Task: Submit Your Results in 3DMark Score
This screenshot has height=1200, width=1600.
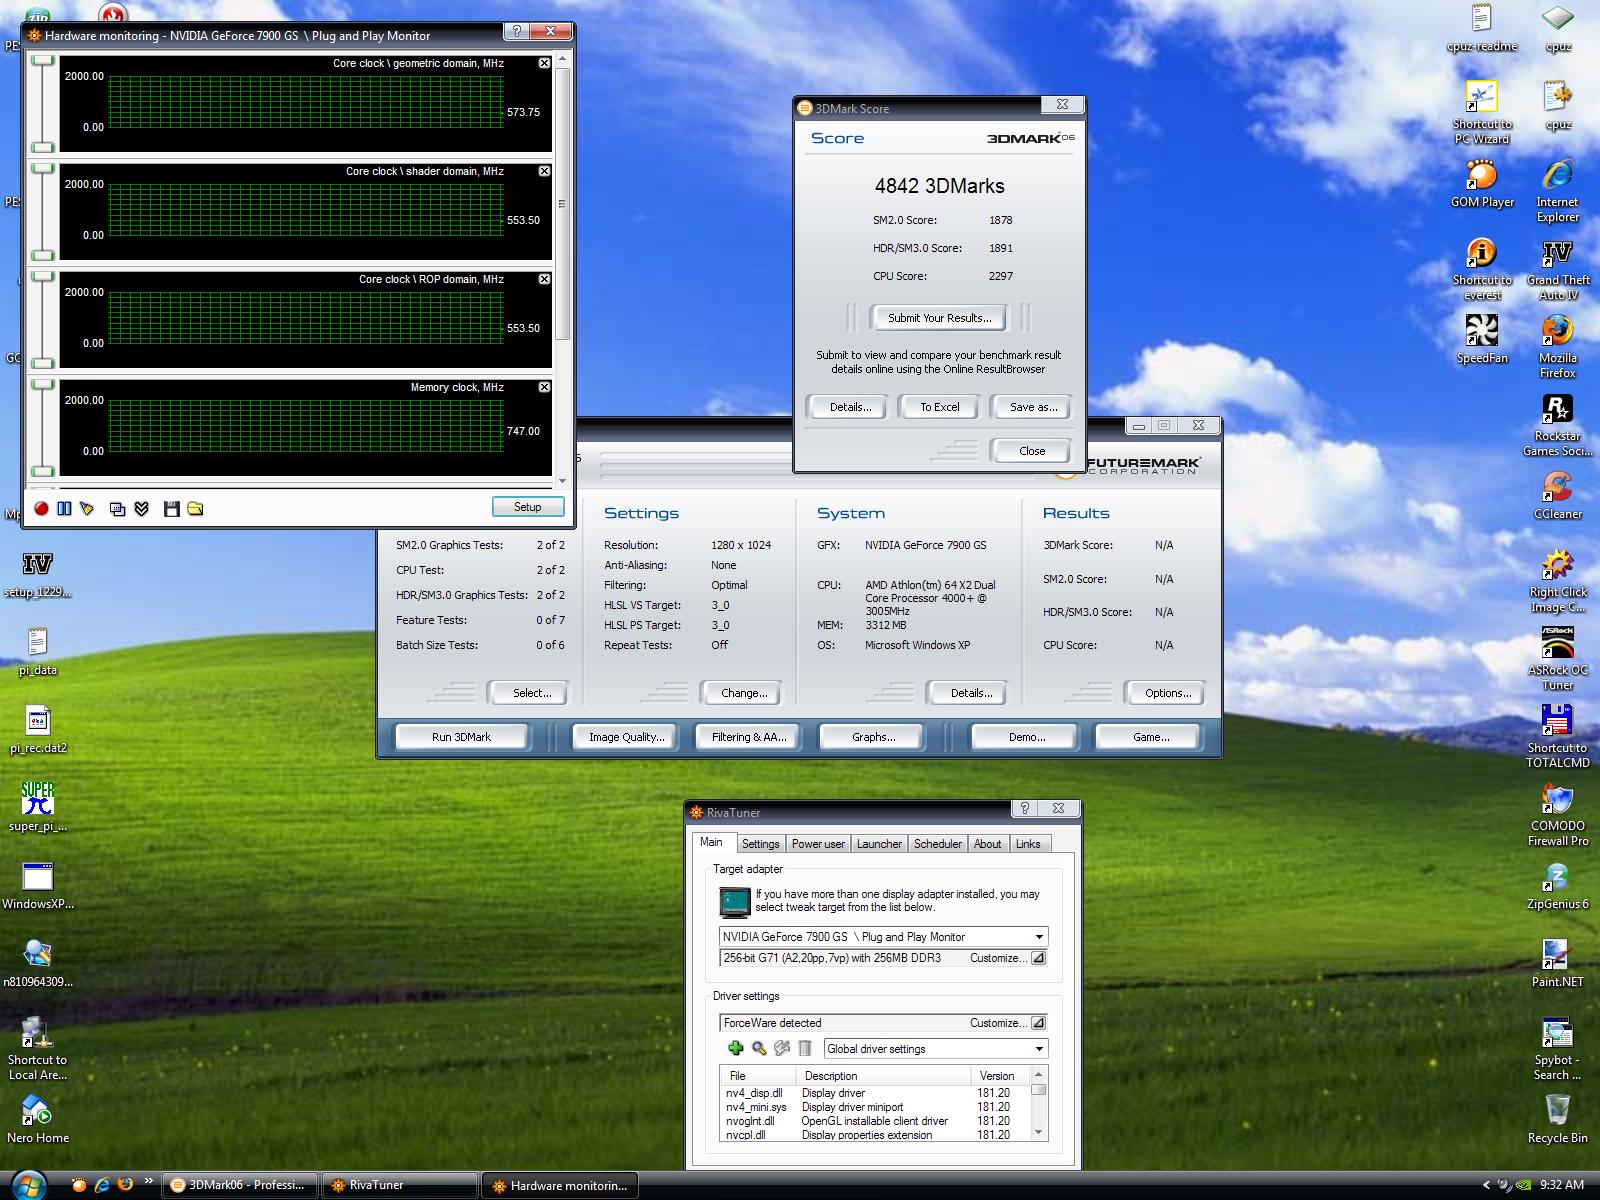Action: (940, 318)
